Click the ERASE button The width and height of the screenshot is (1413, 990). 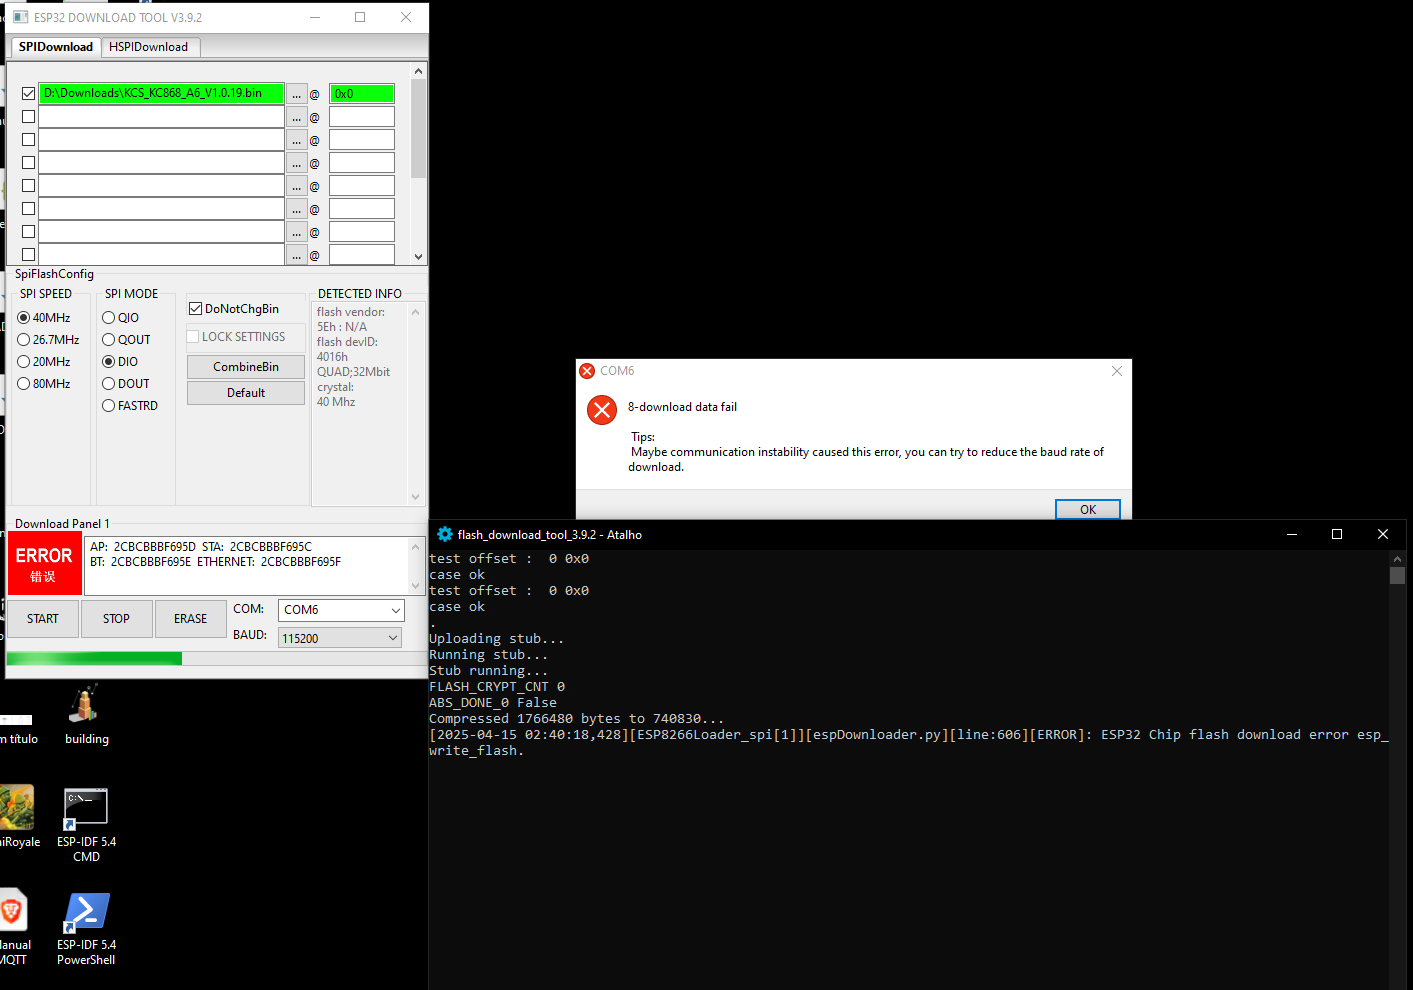[190, 619]
